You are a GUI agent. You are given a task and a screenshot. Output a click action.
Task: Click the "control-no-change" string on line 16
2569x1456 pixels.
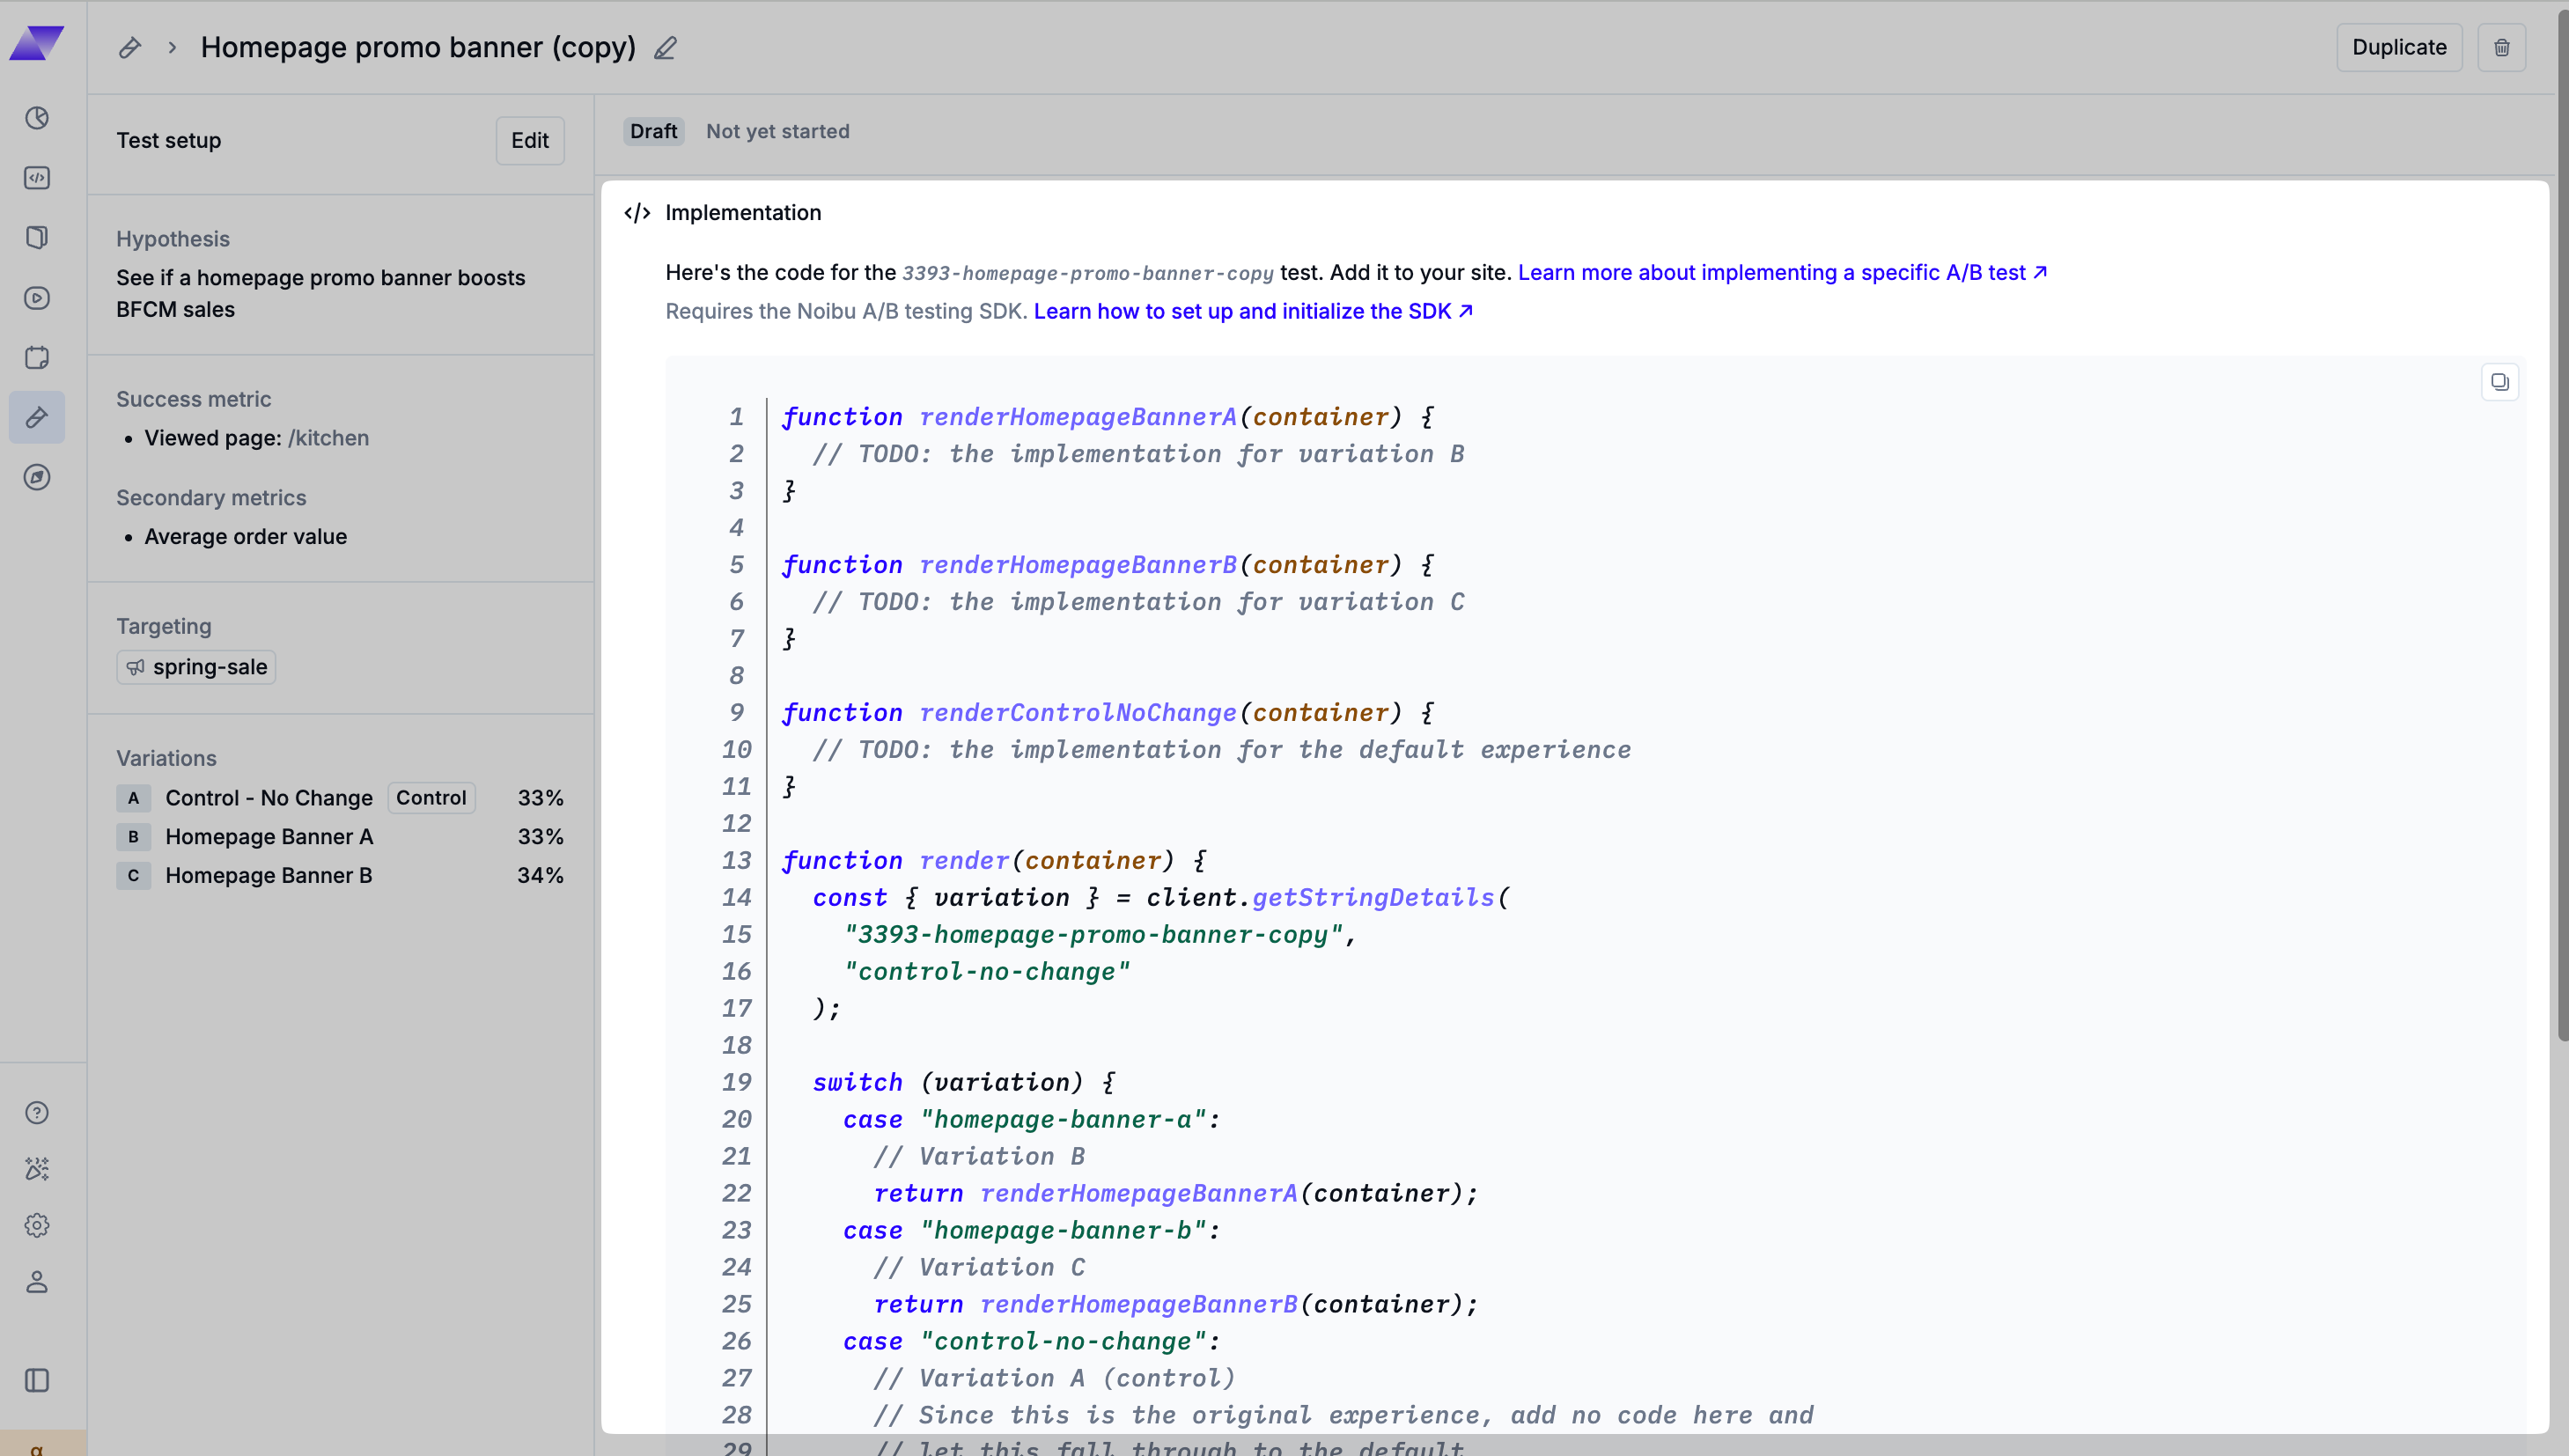(987, 972)
